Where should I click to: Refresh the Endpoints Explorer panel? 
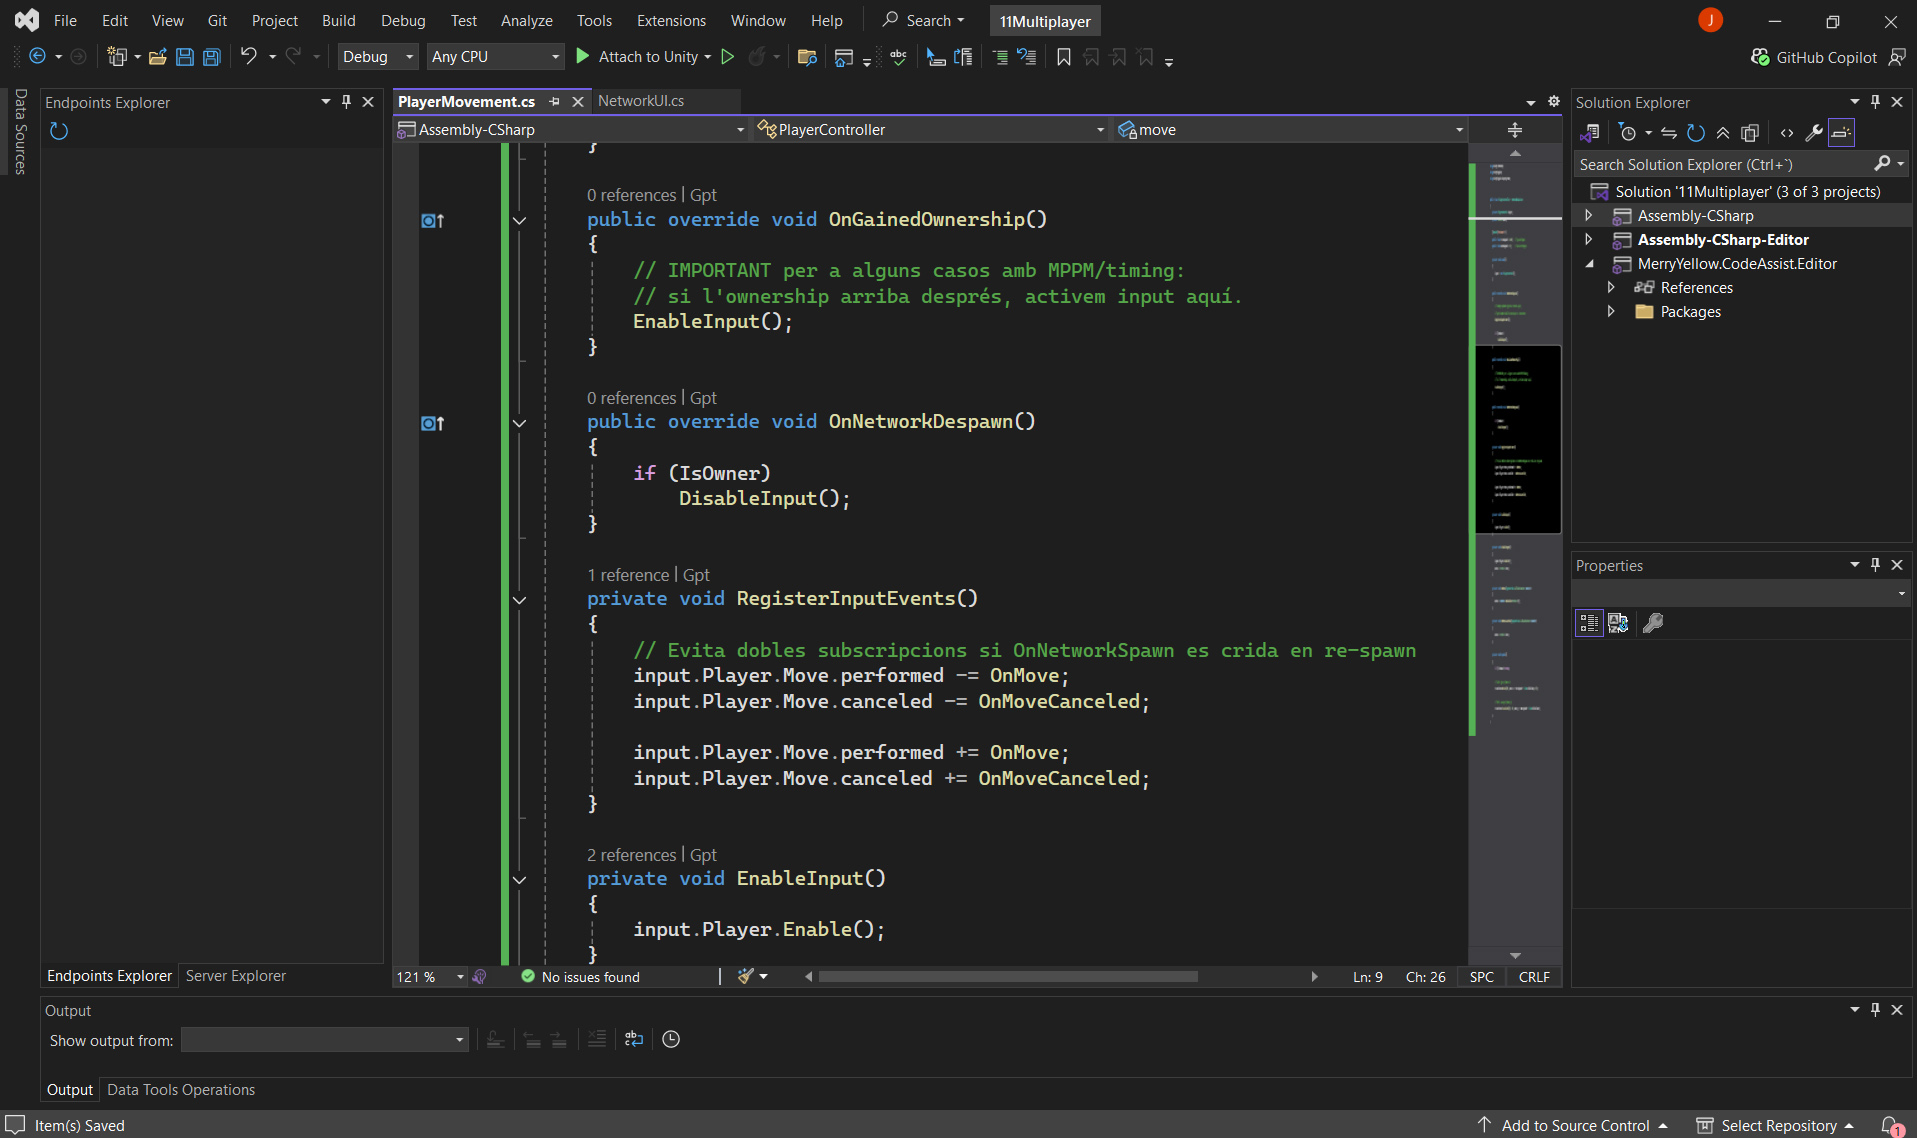pyautogui.click(x=59, y=131)
